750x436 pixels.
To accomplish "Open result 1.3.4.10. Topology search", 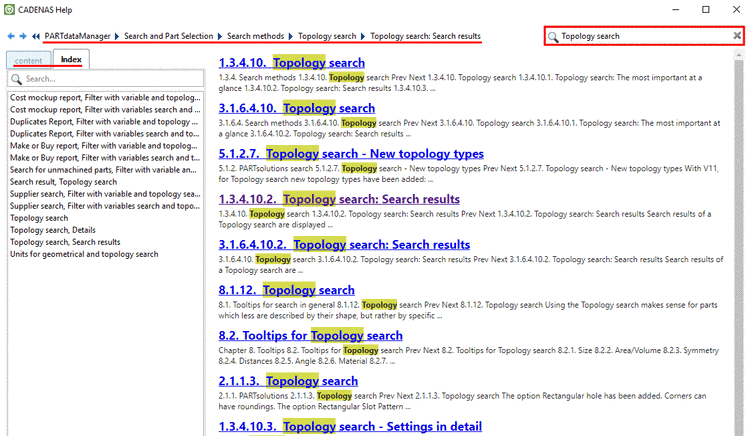I will point(292,63).
